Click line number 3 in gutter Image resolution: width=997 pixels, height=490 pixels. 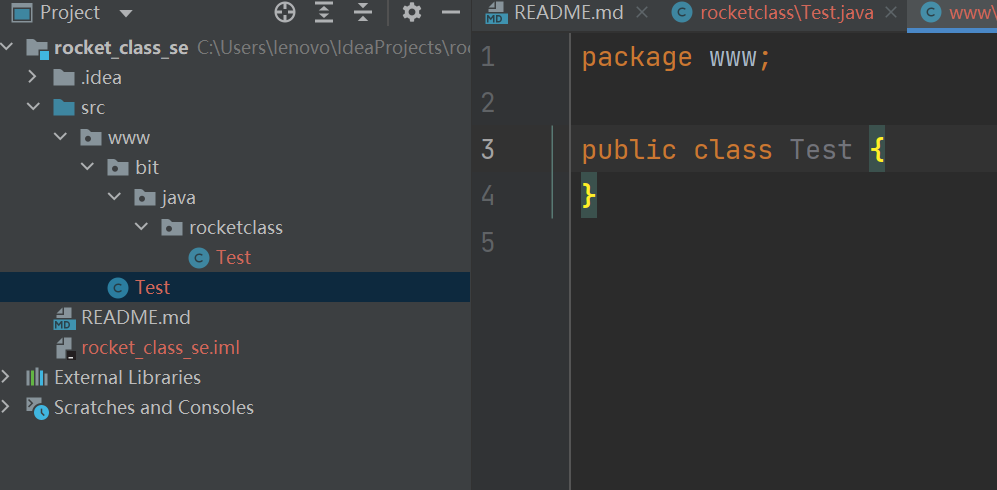[x=488, y=149]
